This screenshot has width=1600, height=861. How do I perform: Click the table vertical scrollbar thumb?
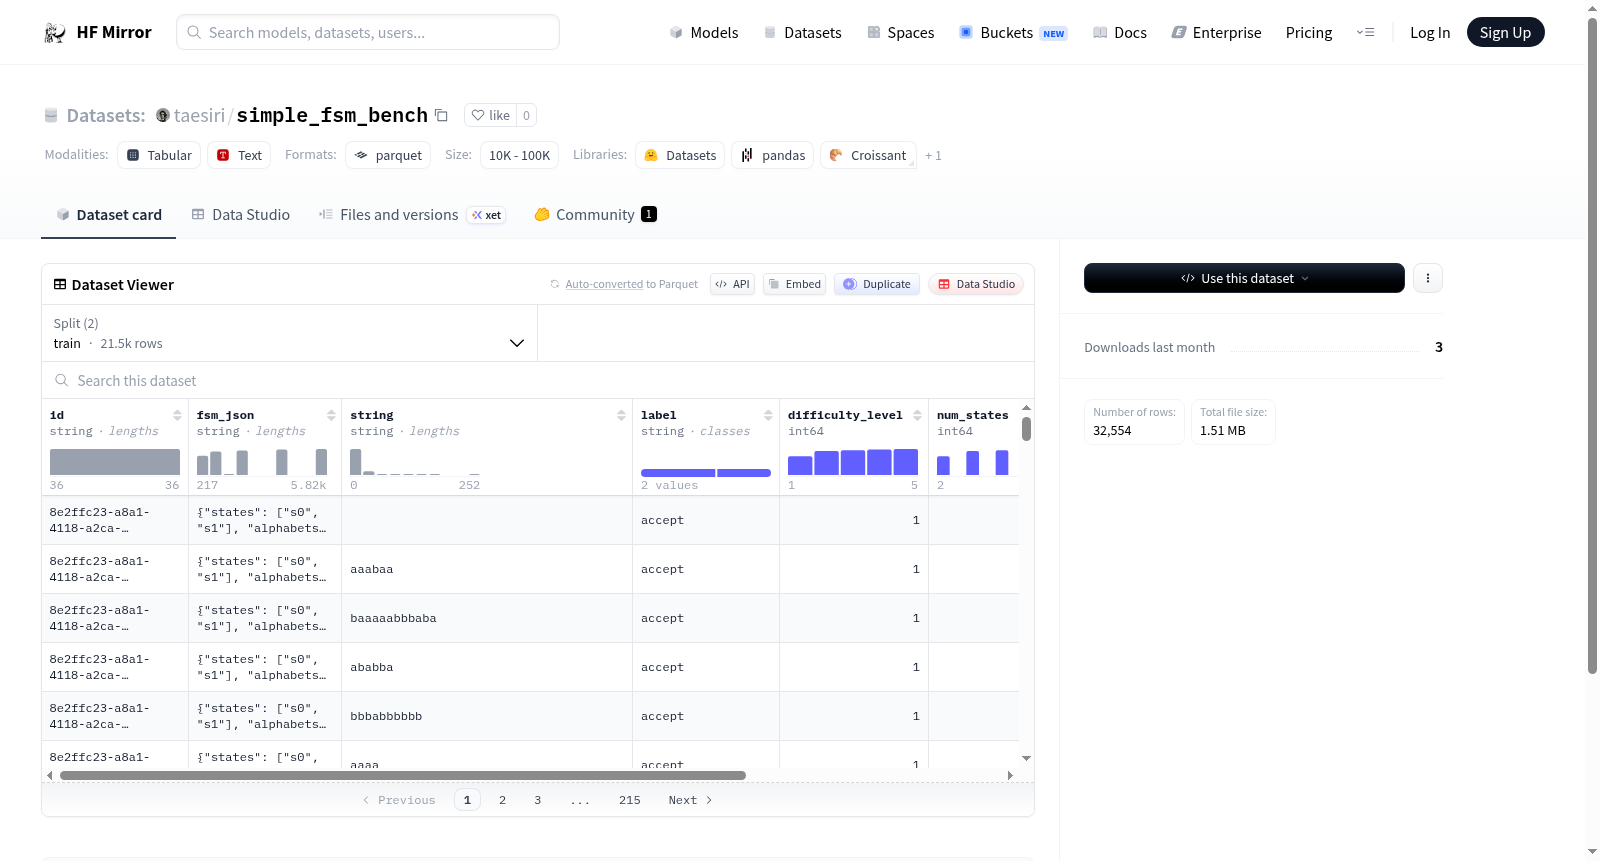[1026, 429]
